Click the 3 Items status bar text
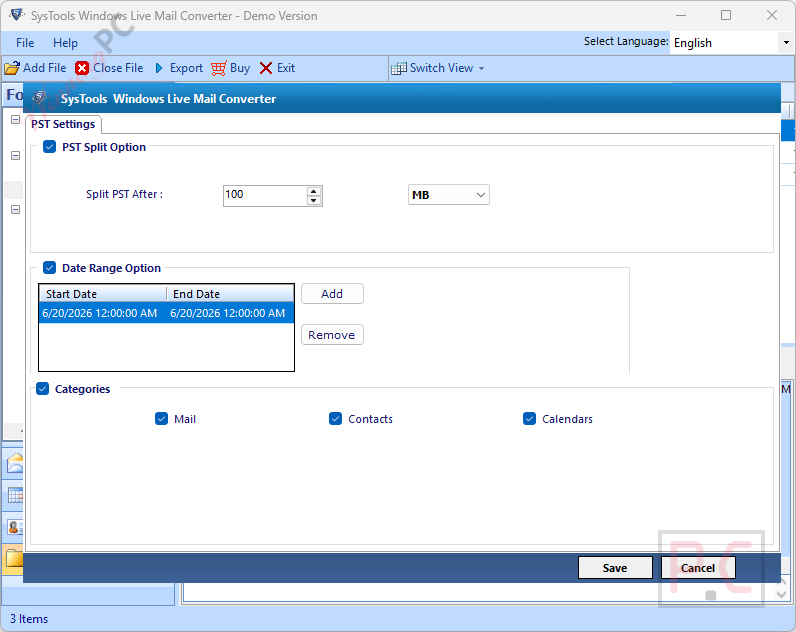 (29, 619)
